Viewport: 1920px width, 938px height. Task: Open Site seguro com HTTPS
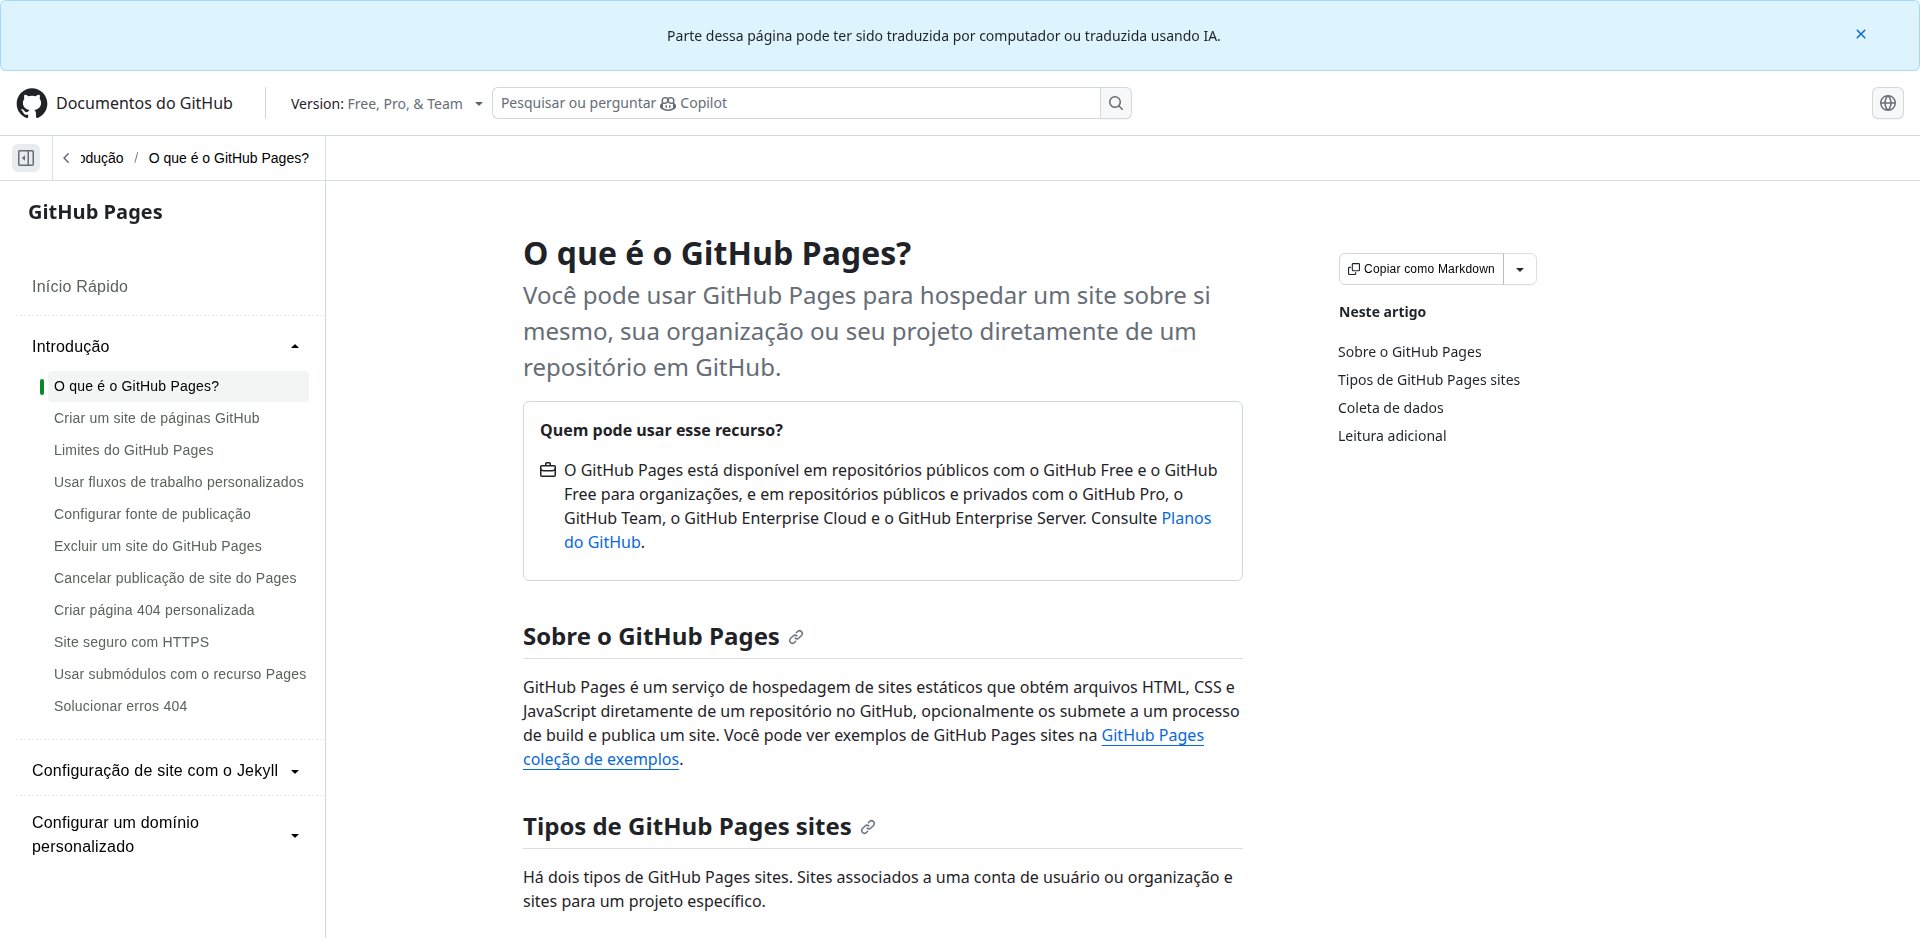131,642
